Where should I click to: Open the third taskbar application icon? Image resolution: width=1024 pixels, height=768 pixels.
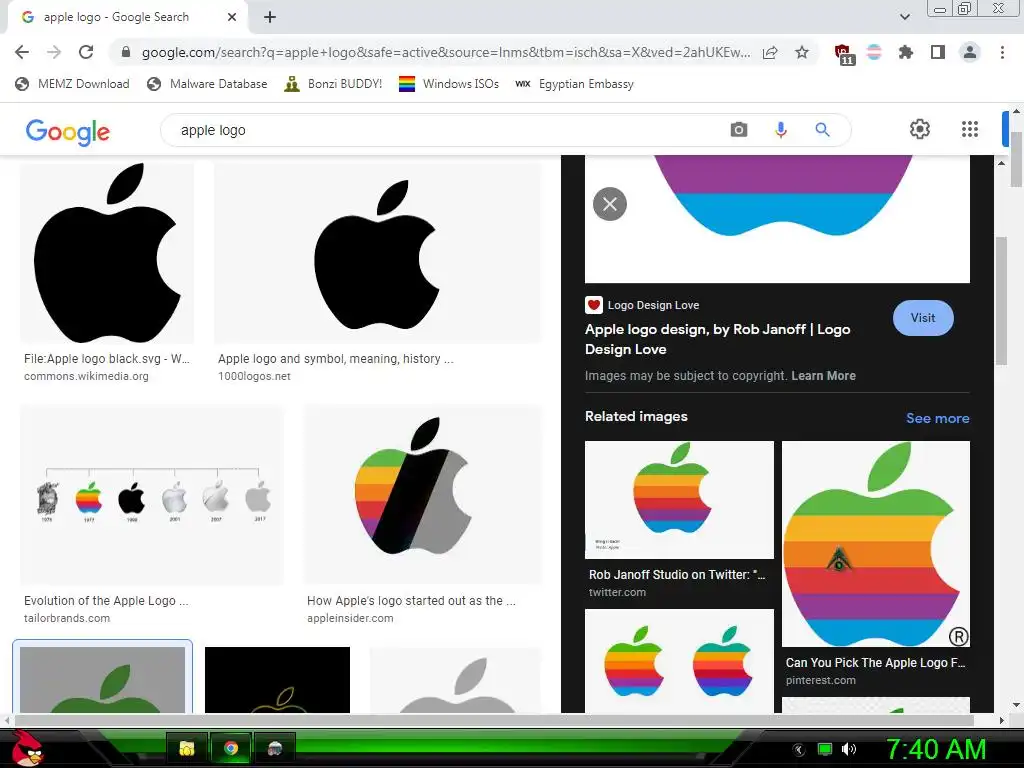point(274,748)
